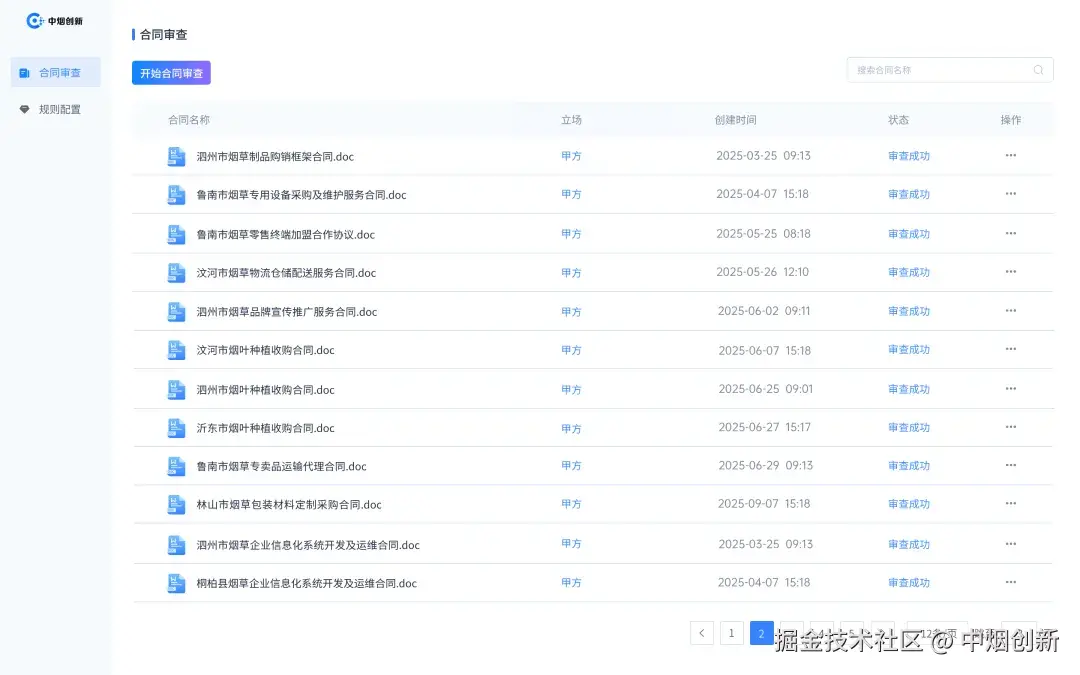Select 规则配置 in the left sidebar
This screenshot has width=1080, height=675.
pyautogui.click(x=56, y=108)
